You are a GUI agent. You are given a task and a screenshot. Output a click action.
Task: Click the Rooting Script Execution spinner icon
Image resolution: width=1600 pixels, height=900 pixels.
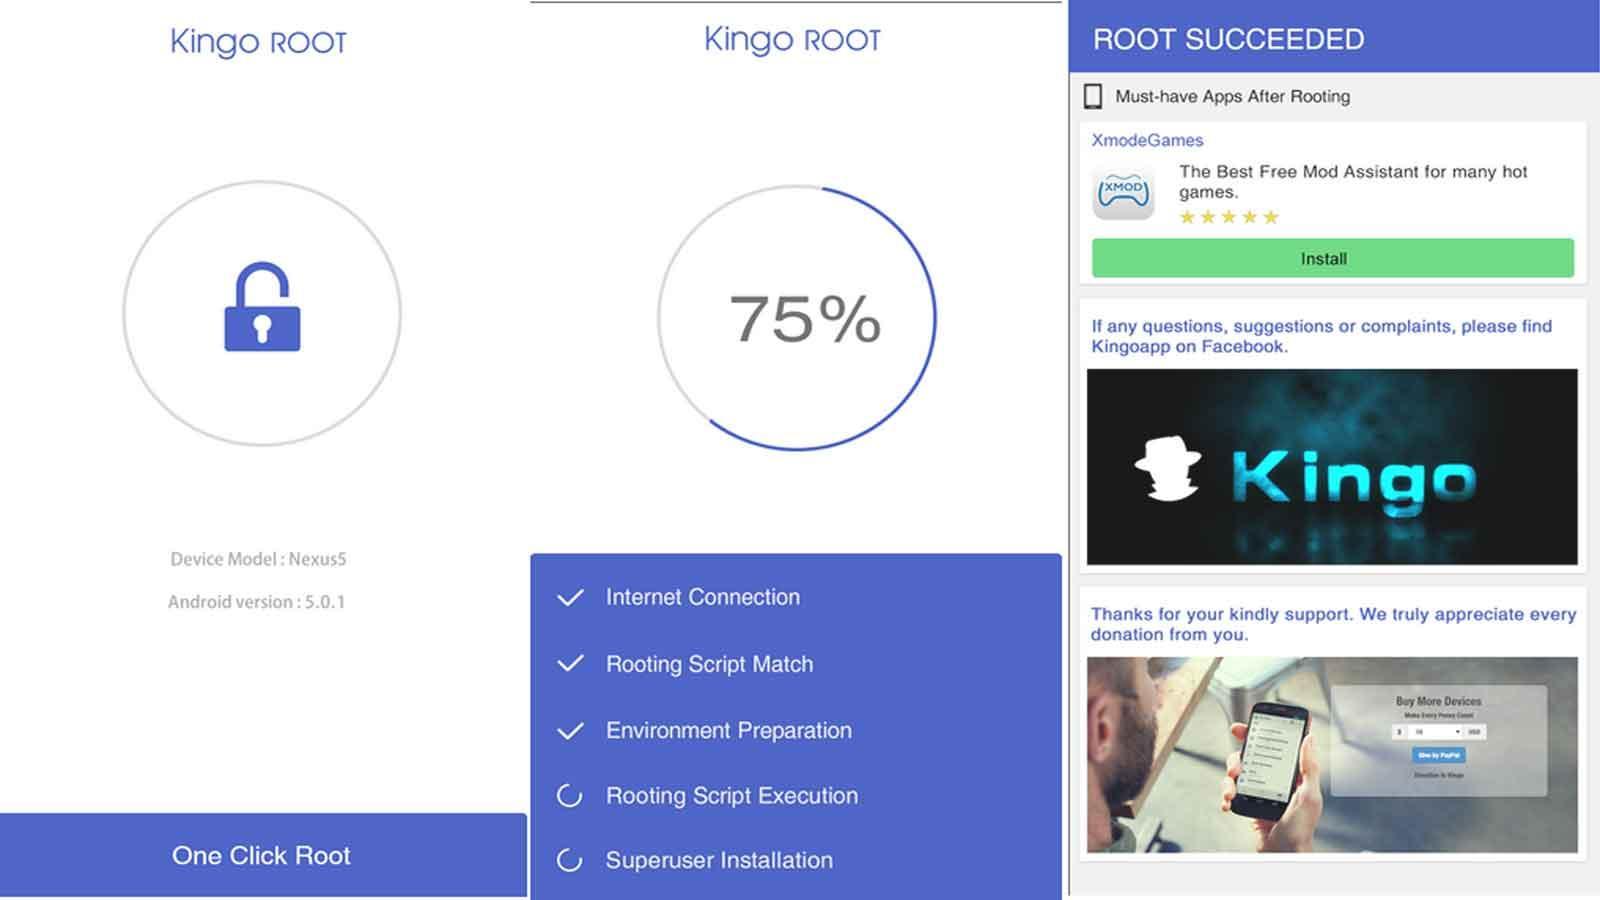[x=569, y=796]
